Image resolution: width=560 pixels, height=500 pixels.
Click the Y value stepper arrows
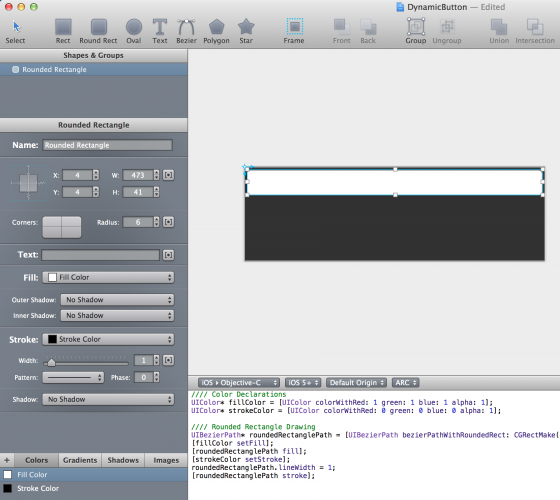coord(96,192)
